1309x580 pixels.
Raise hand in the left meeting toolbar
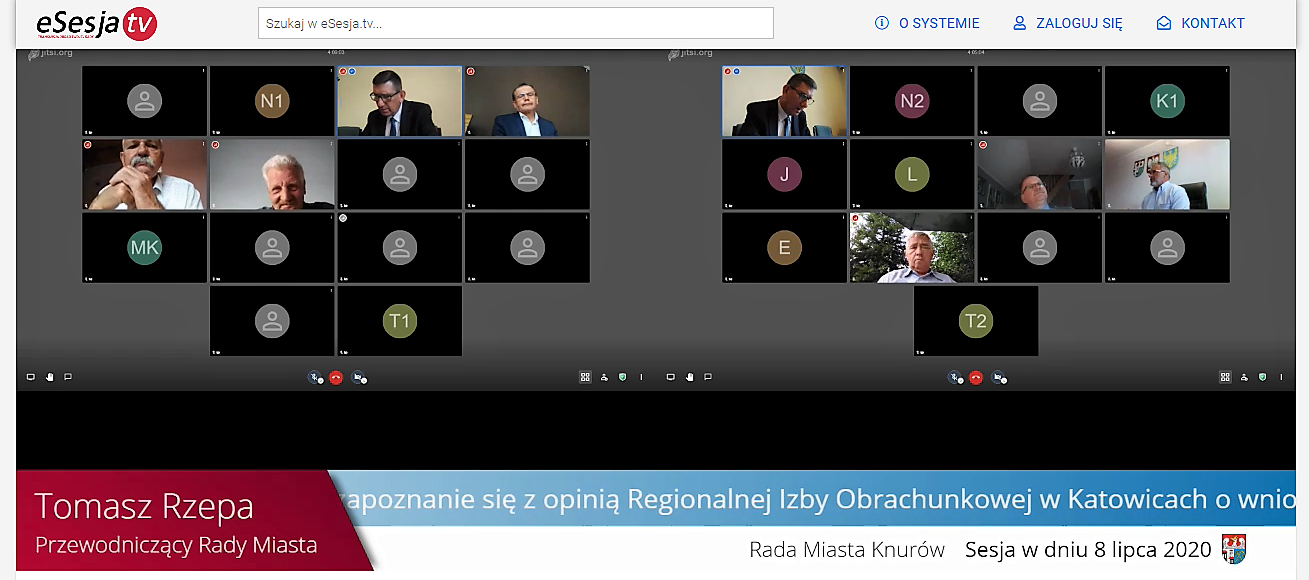(x=49, y=377)
